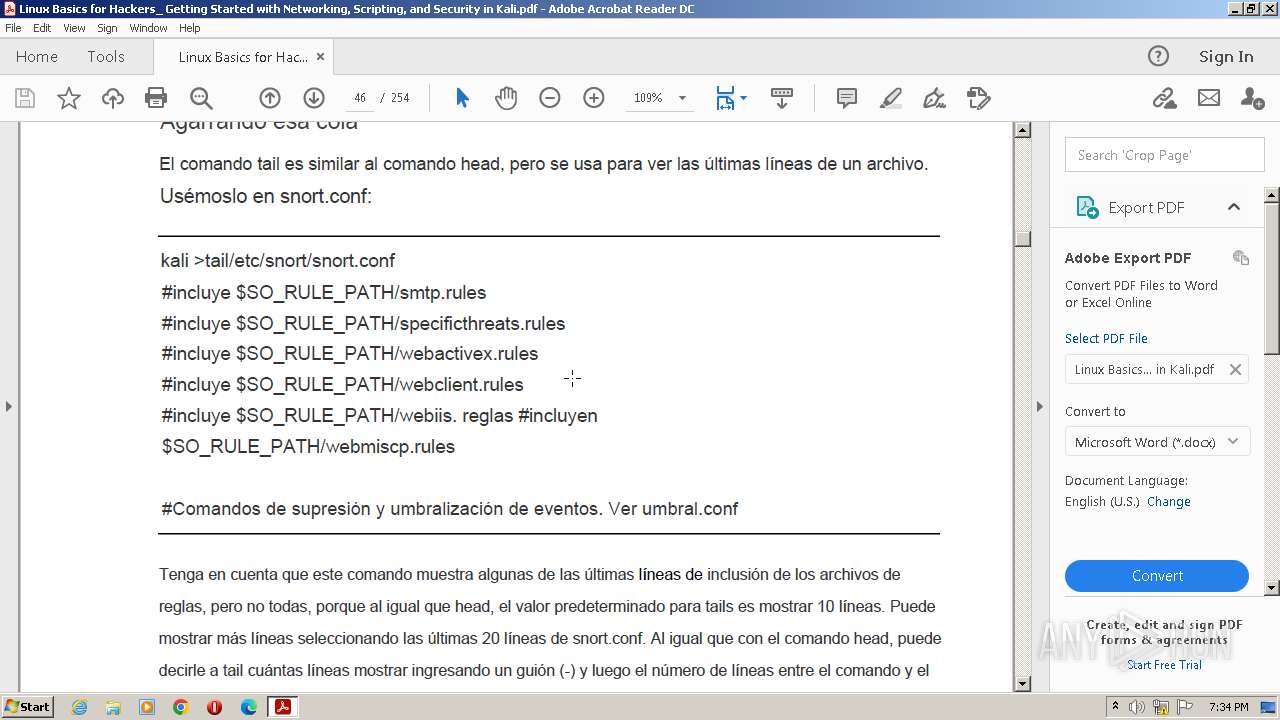Click the Export PDF tool icon
The height and width of the screenshot is (720, 1280).
1087,207
